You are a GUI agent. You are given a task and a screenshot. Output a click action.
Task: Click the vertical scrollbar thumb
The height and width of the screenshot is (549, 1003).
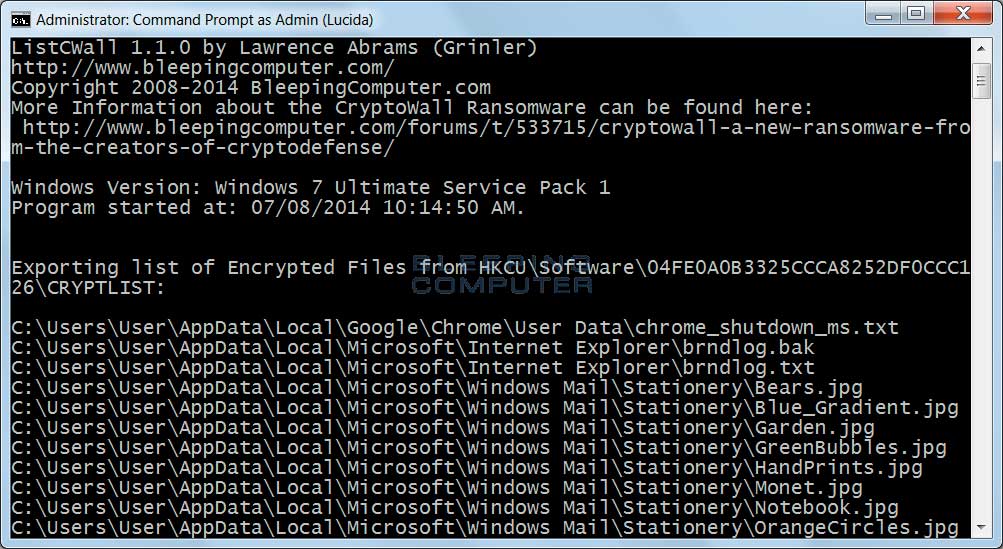pyautogui.click(x=981, y=80)
